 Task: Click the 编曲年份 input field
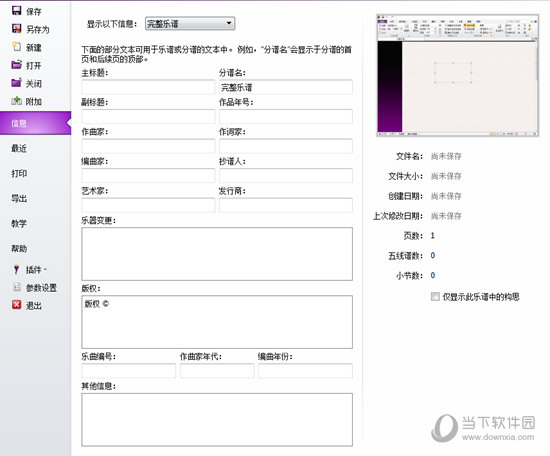(306, 371)
